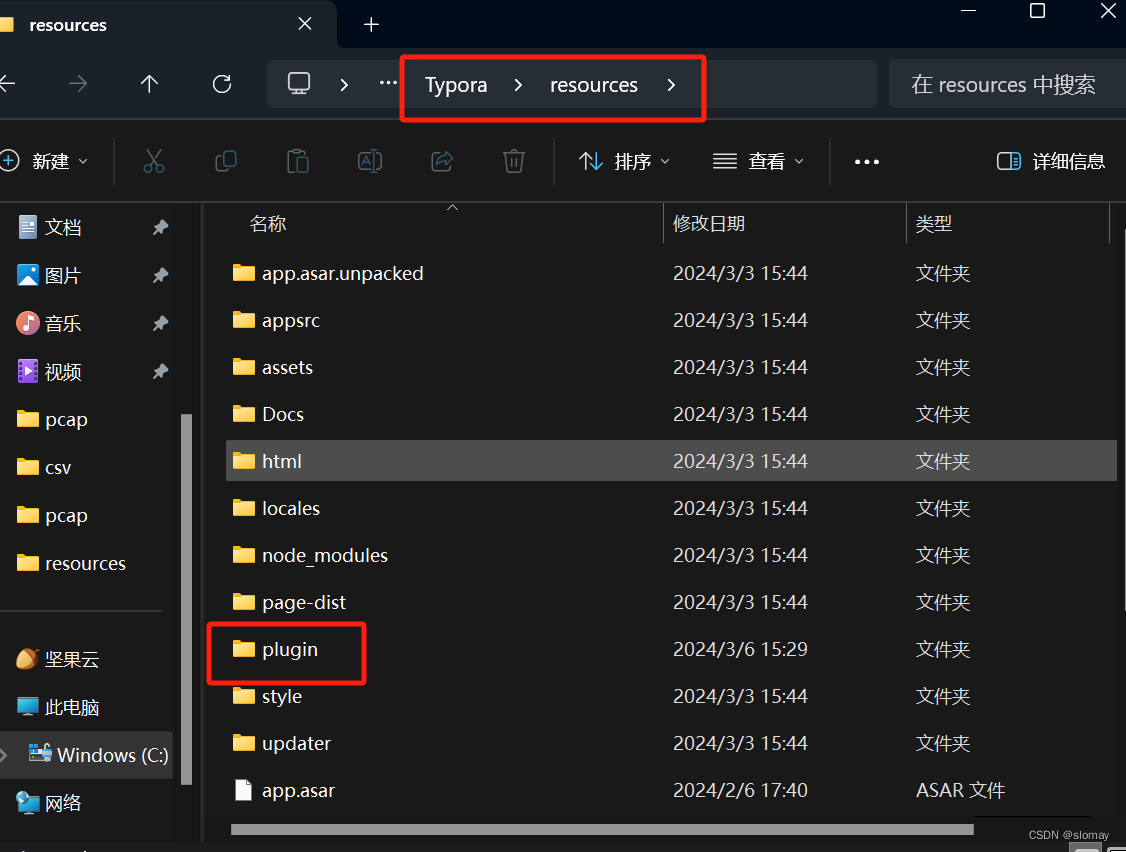Share the selected file using share icon
Screen dimensions: 1126x852
tap(441, 160)
